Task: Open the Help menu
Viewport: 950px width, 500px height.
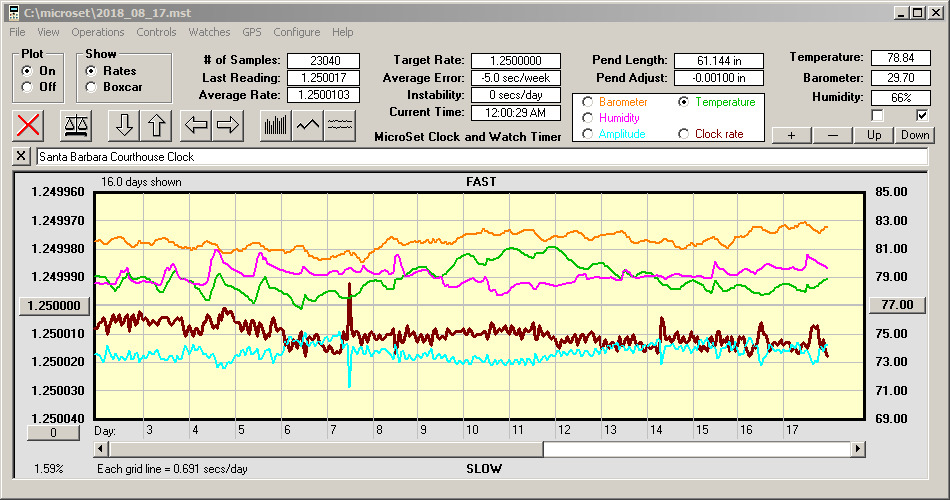Action: (x=342, y=32)
